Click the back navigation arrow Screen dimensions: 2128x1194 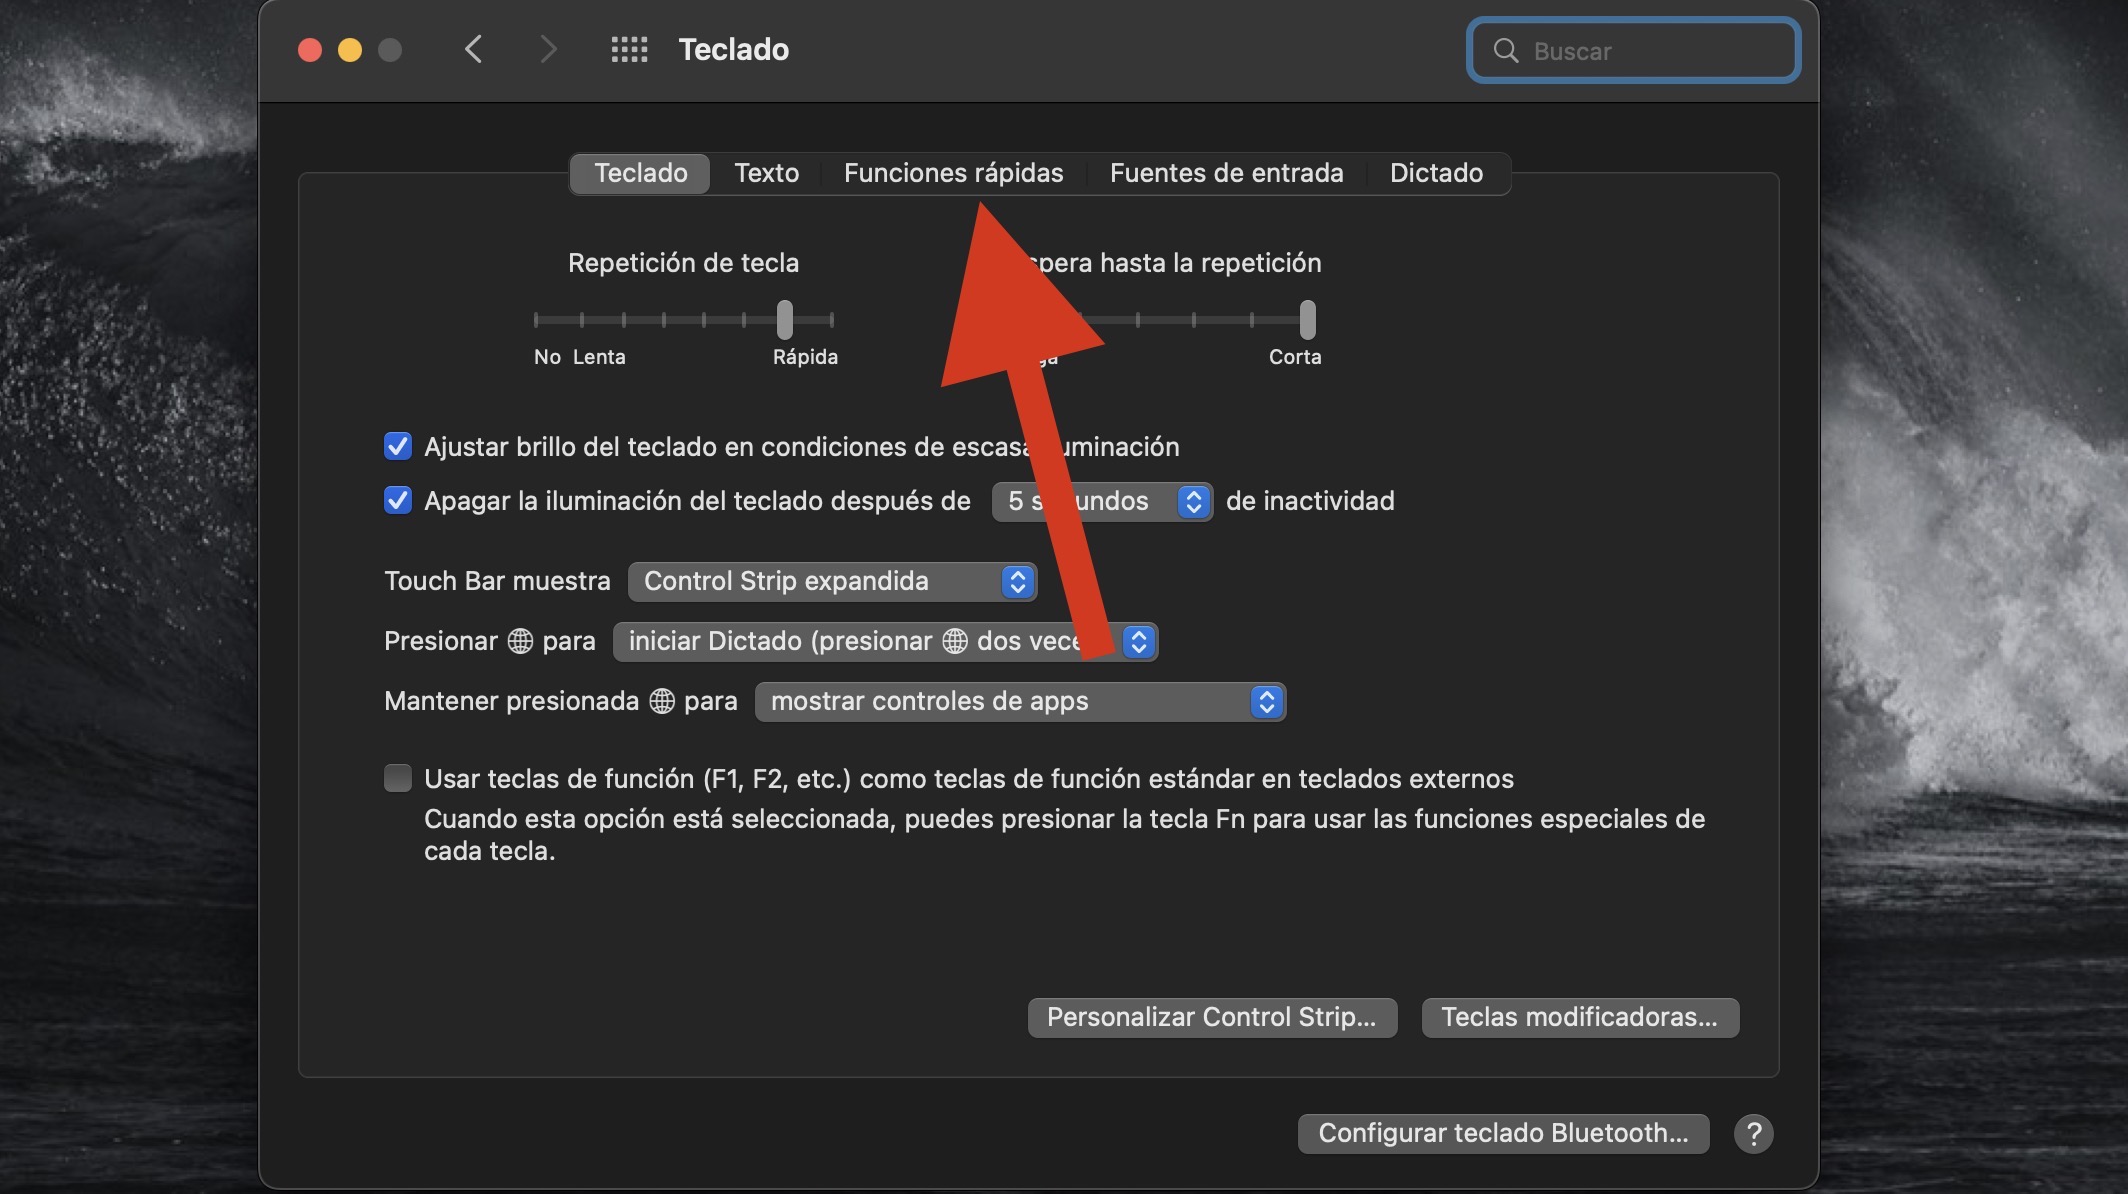click(x=474, y=49)
